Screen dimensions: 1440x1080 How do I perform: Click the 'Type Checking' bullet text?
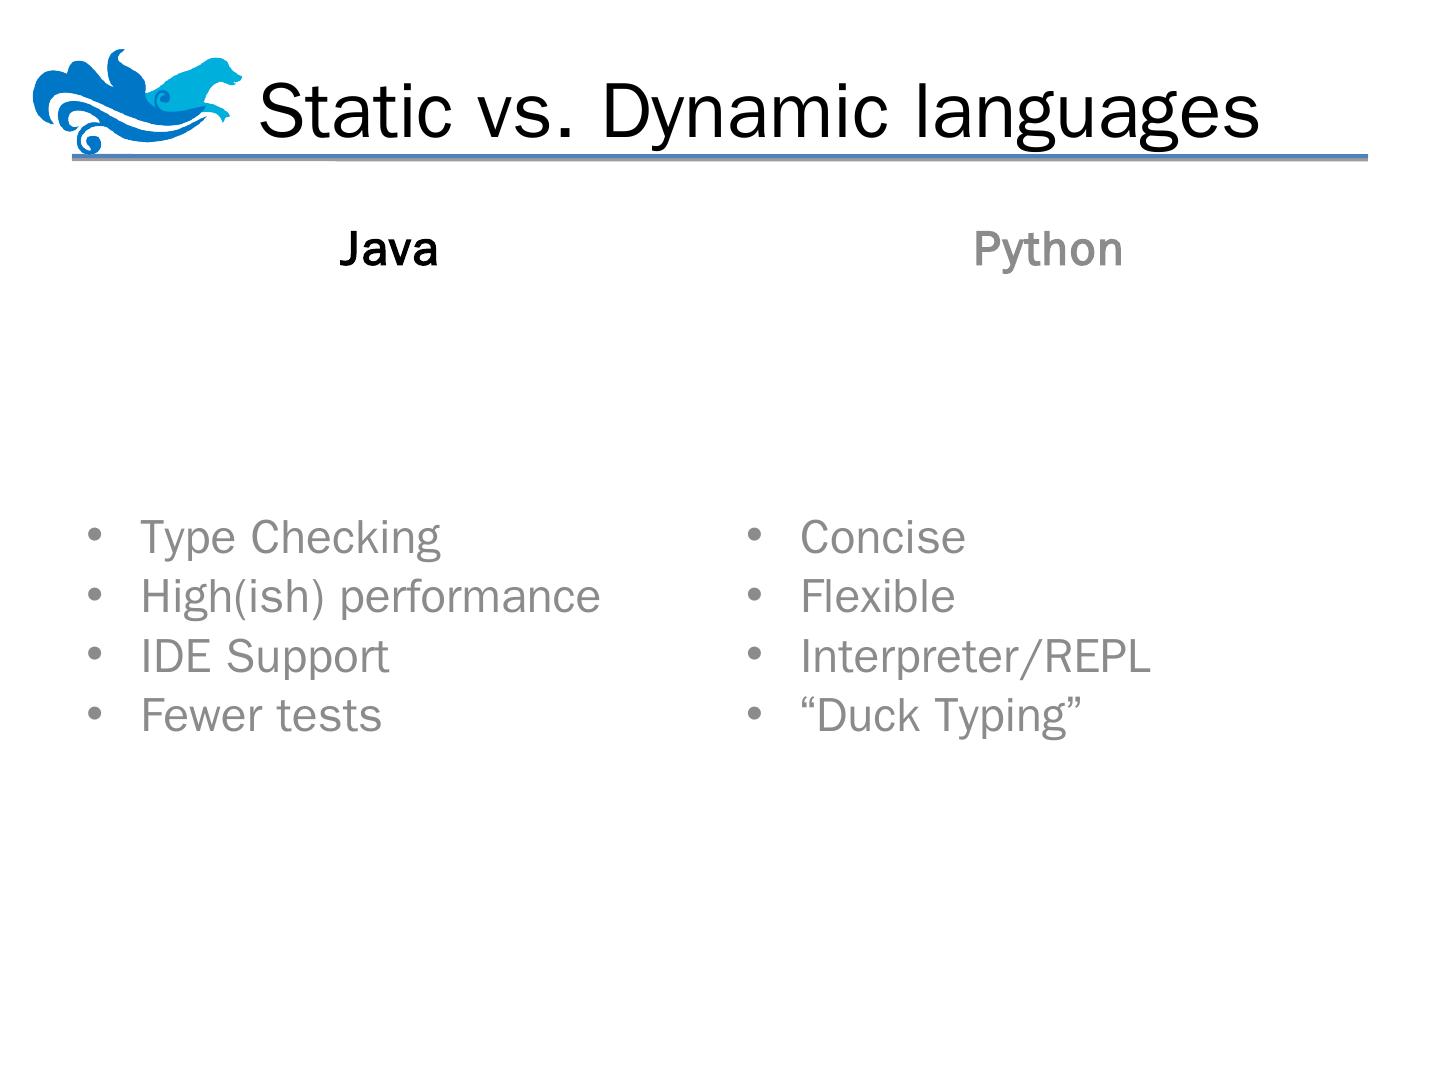pyautogui.click(x=290, y=538)
